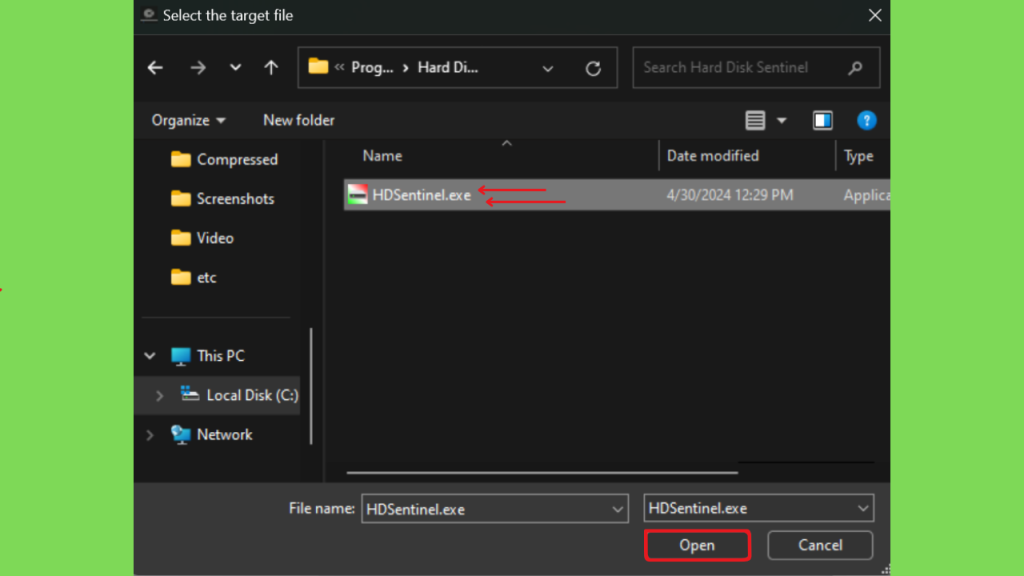Image resolution: width=1024 pixels, height=576 pixels.
Task: Change the view layout icon
Action: point(755,120)
